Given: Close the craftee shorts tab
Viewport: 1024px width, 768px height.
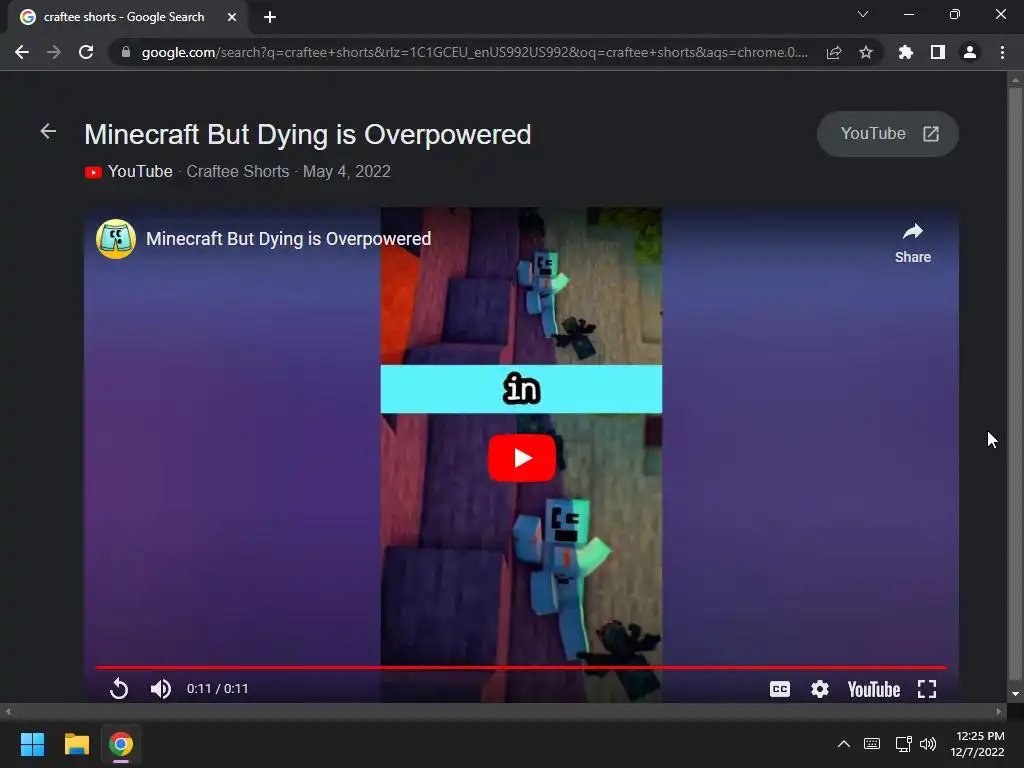Looking at the screenshot, I should pyautogui.click(x=232, y=17).
